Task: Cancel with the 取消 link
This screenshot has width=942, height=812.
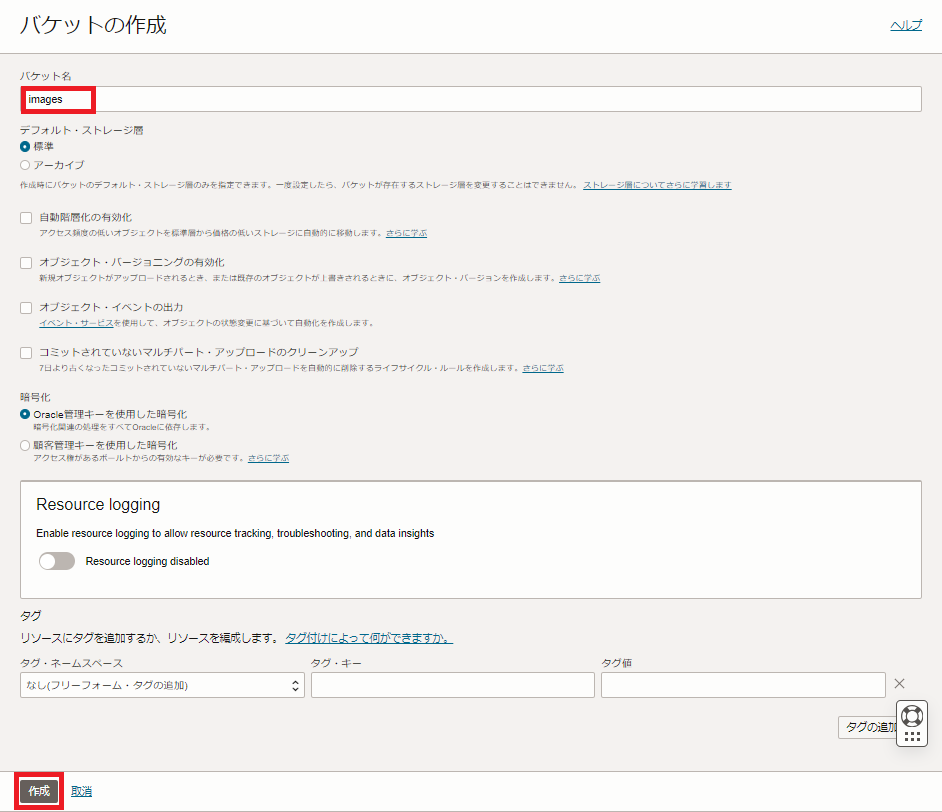Action: point(81,791)
